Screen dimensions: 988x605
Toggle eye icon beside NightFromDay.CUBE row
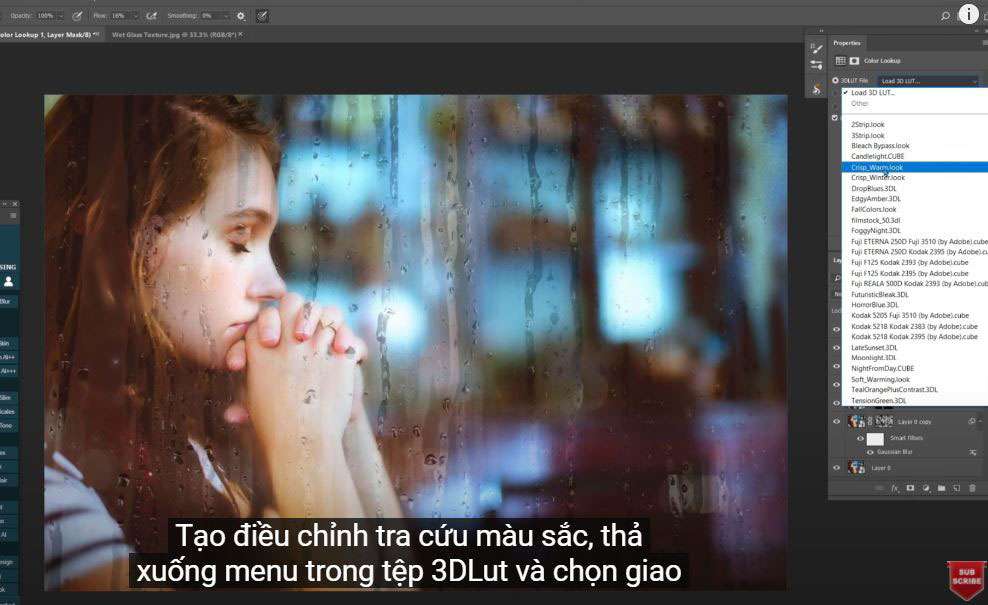pyautogui.click(x=837, y=366)
